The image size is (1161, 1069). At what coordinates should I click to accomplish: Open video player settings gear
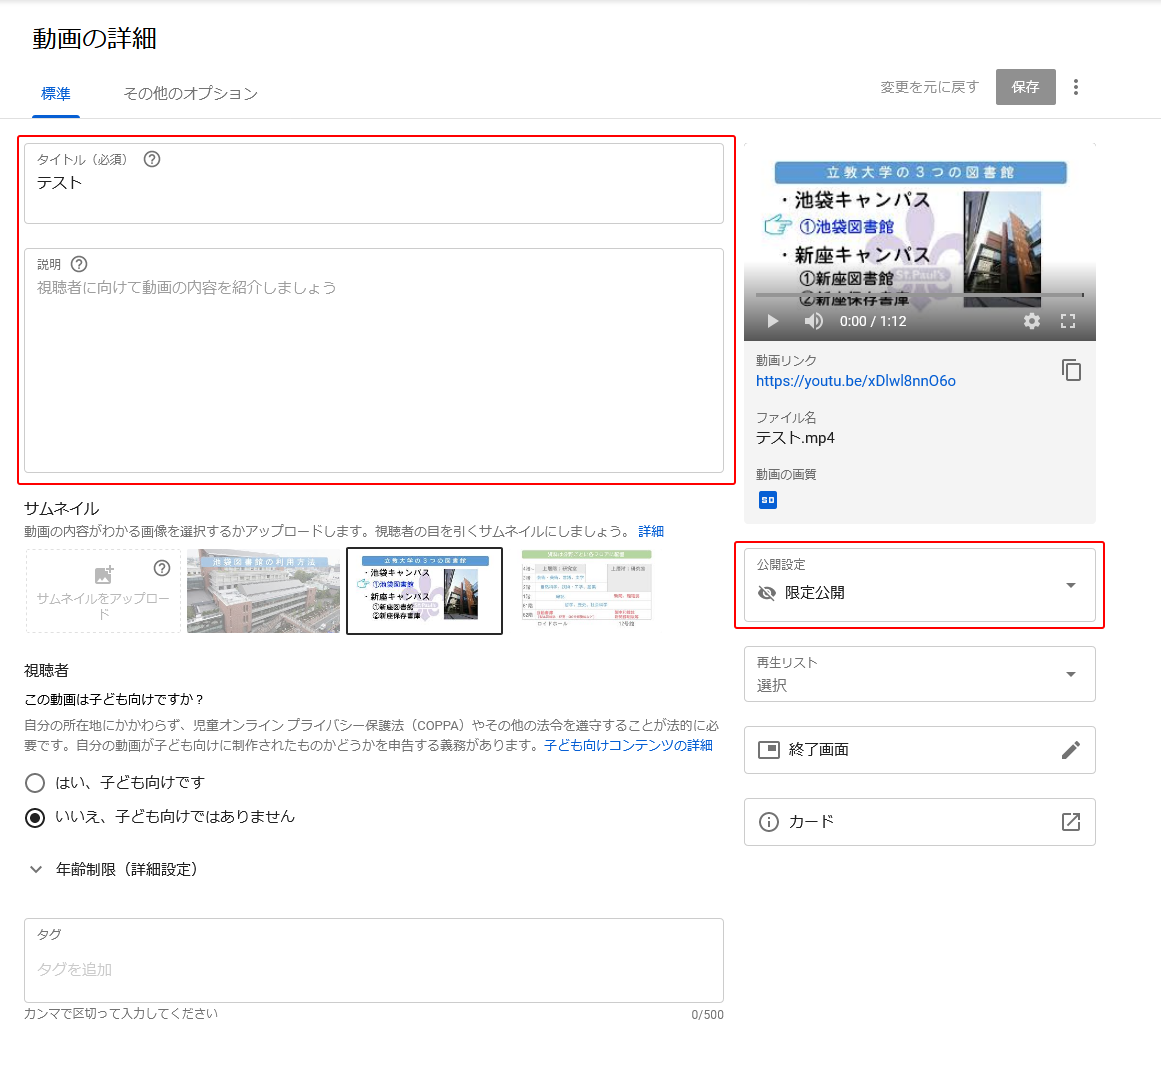click(x=1031, y=321)
